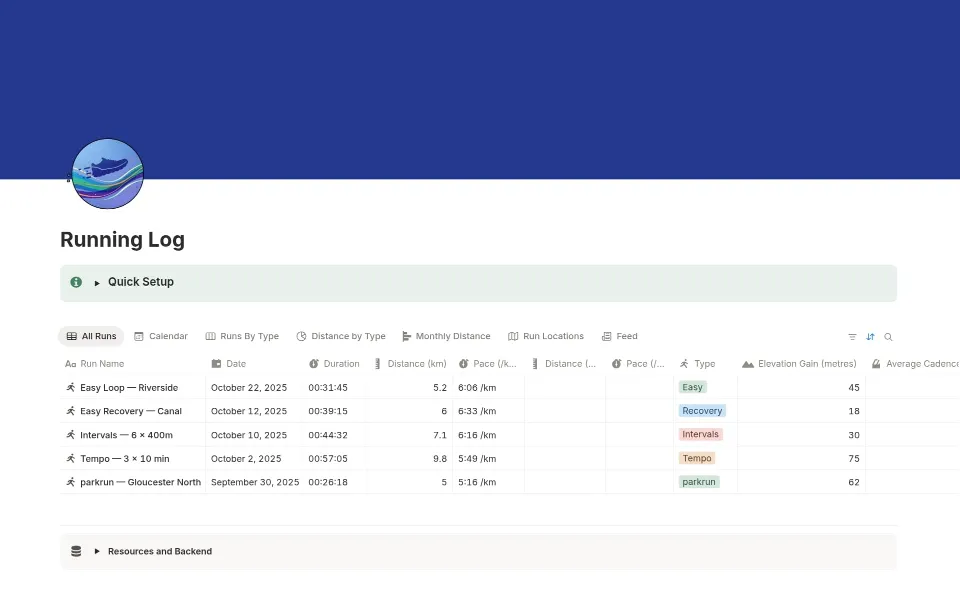
Task: Click the runner icon beside Easy Recovery — Canal
Action: pyautogui.click(x=70, y=411)
